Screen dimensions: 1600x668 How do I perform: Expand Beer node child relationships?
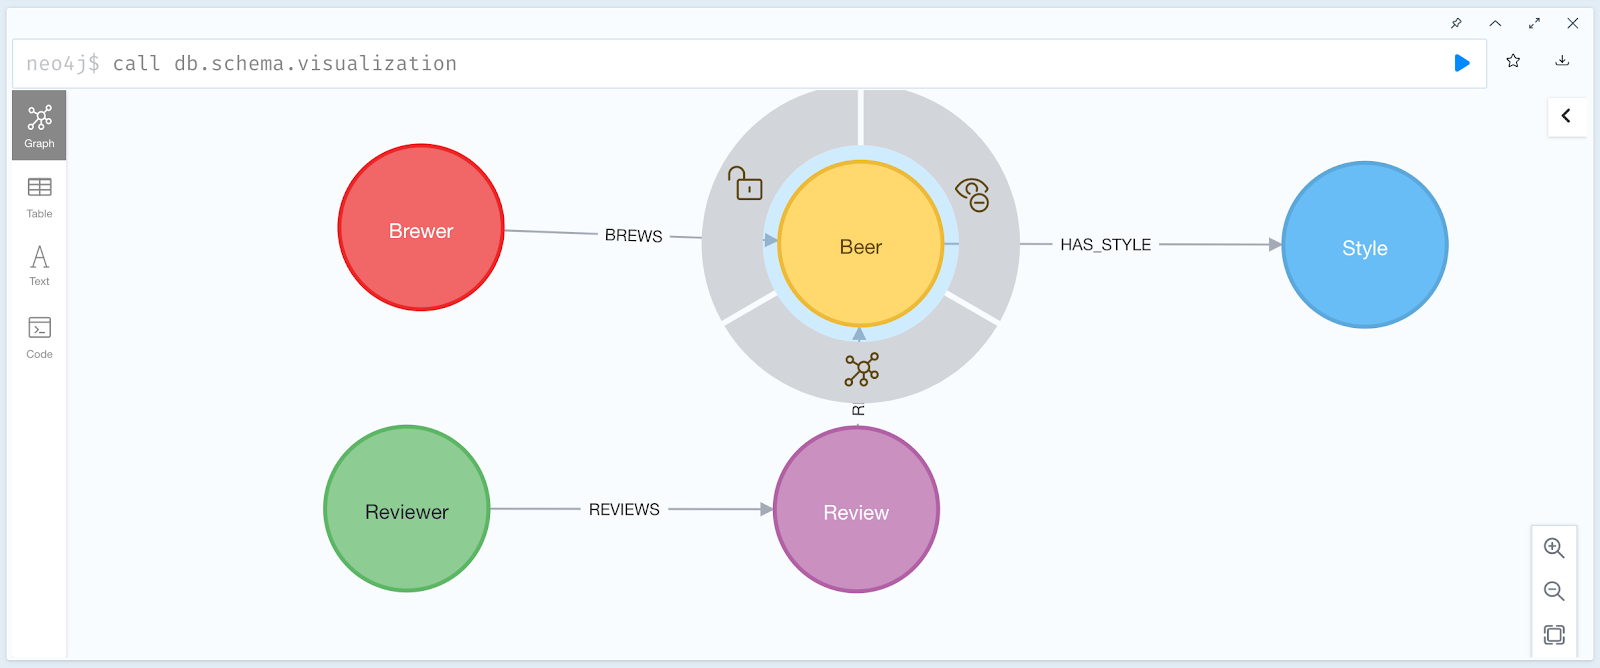861,369
